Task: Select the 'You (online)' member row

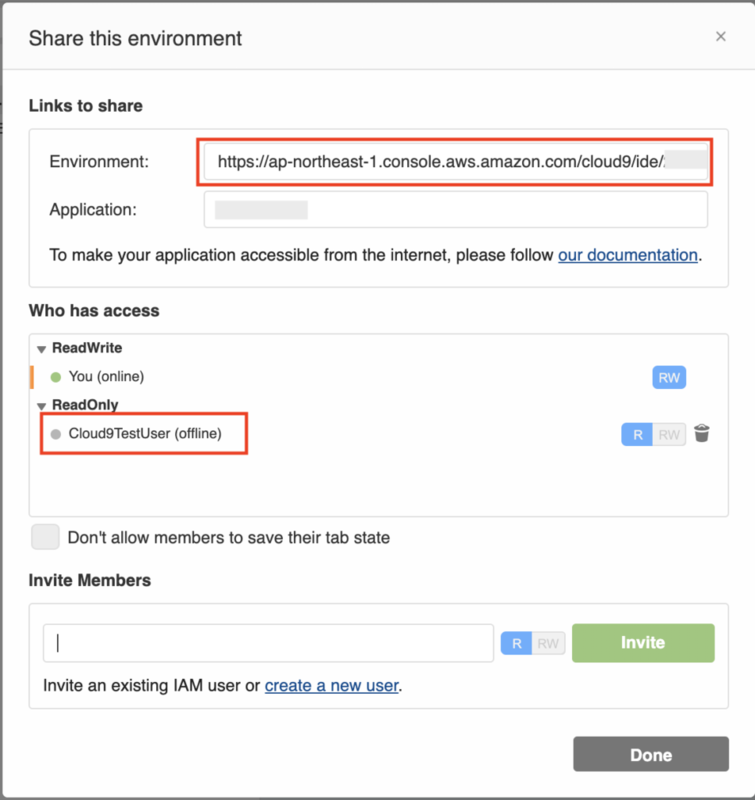Action: [106, 377]
